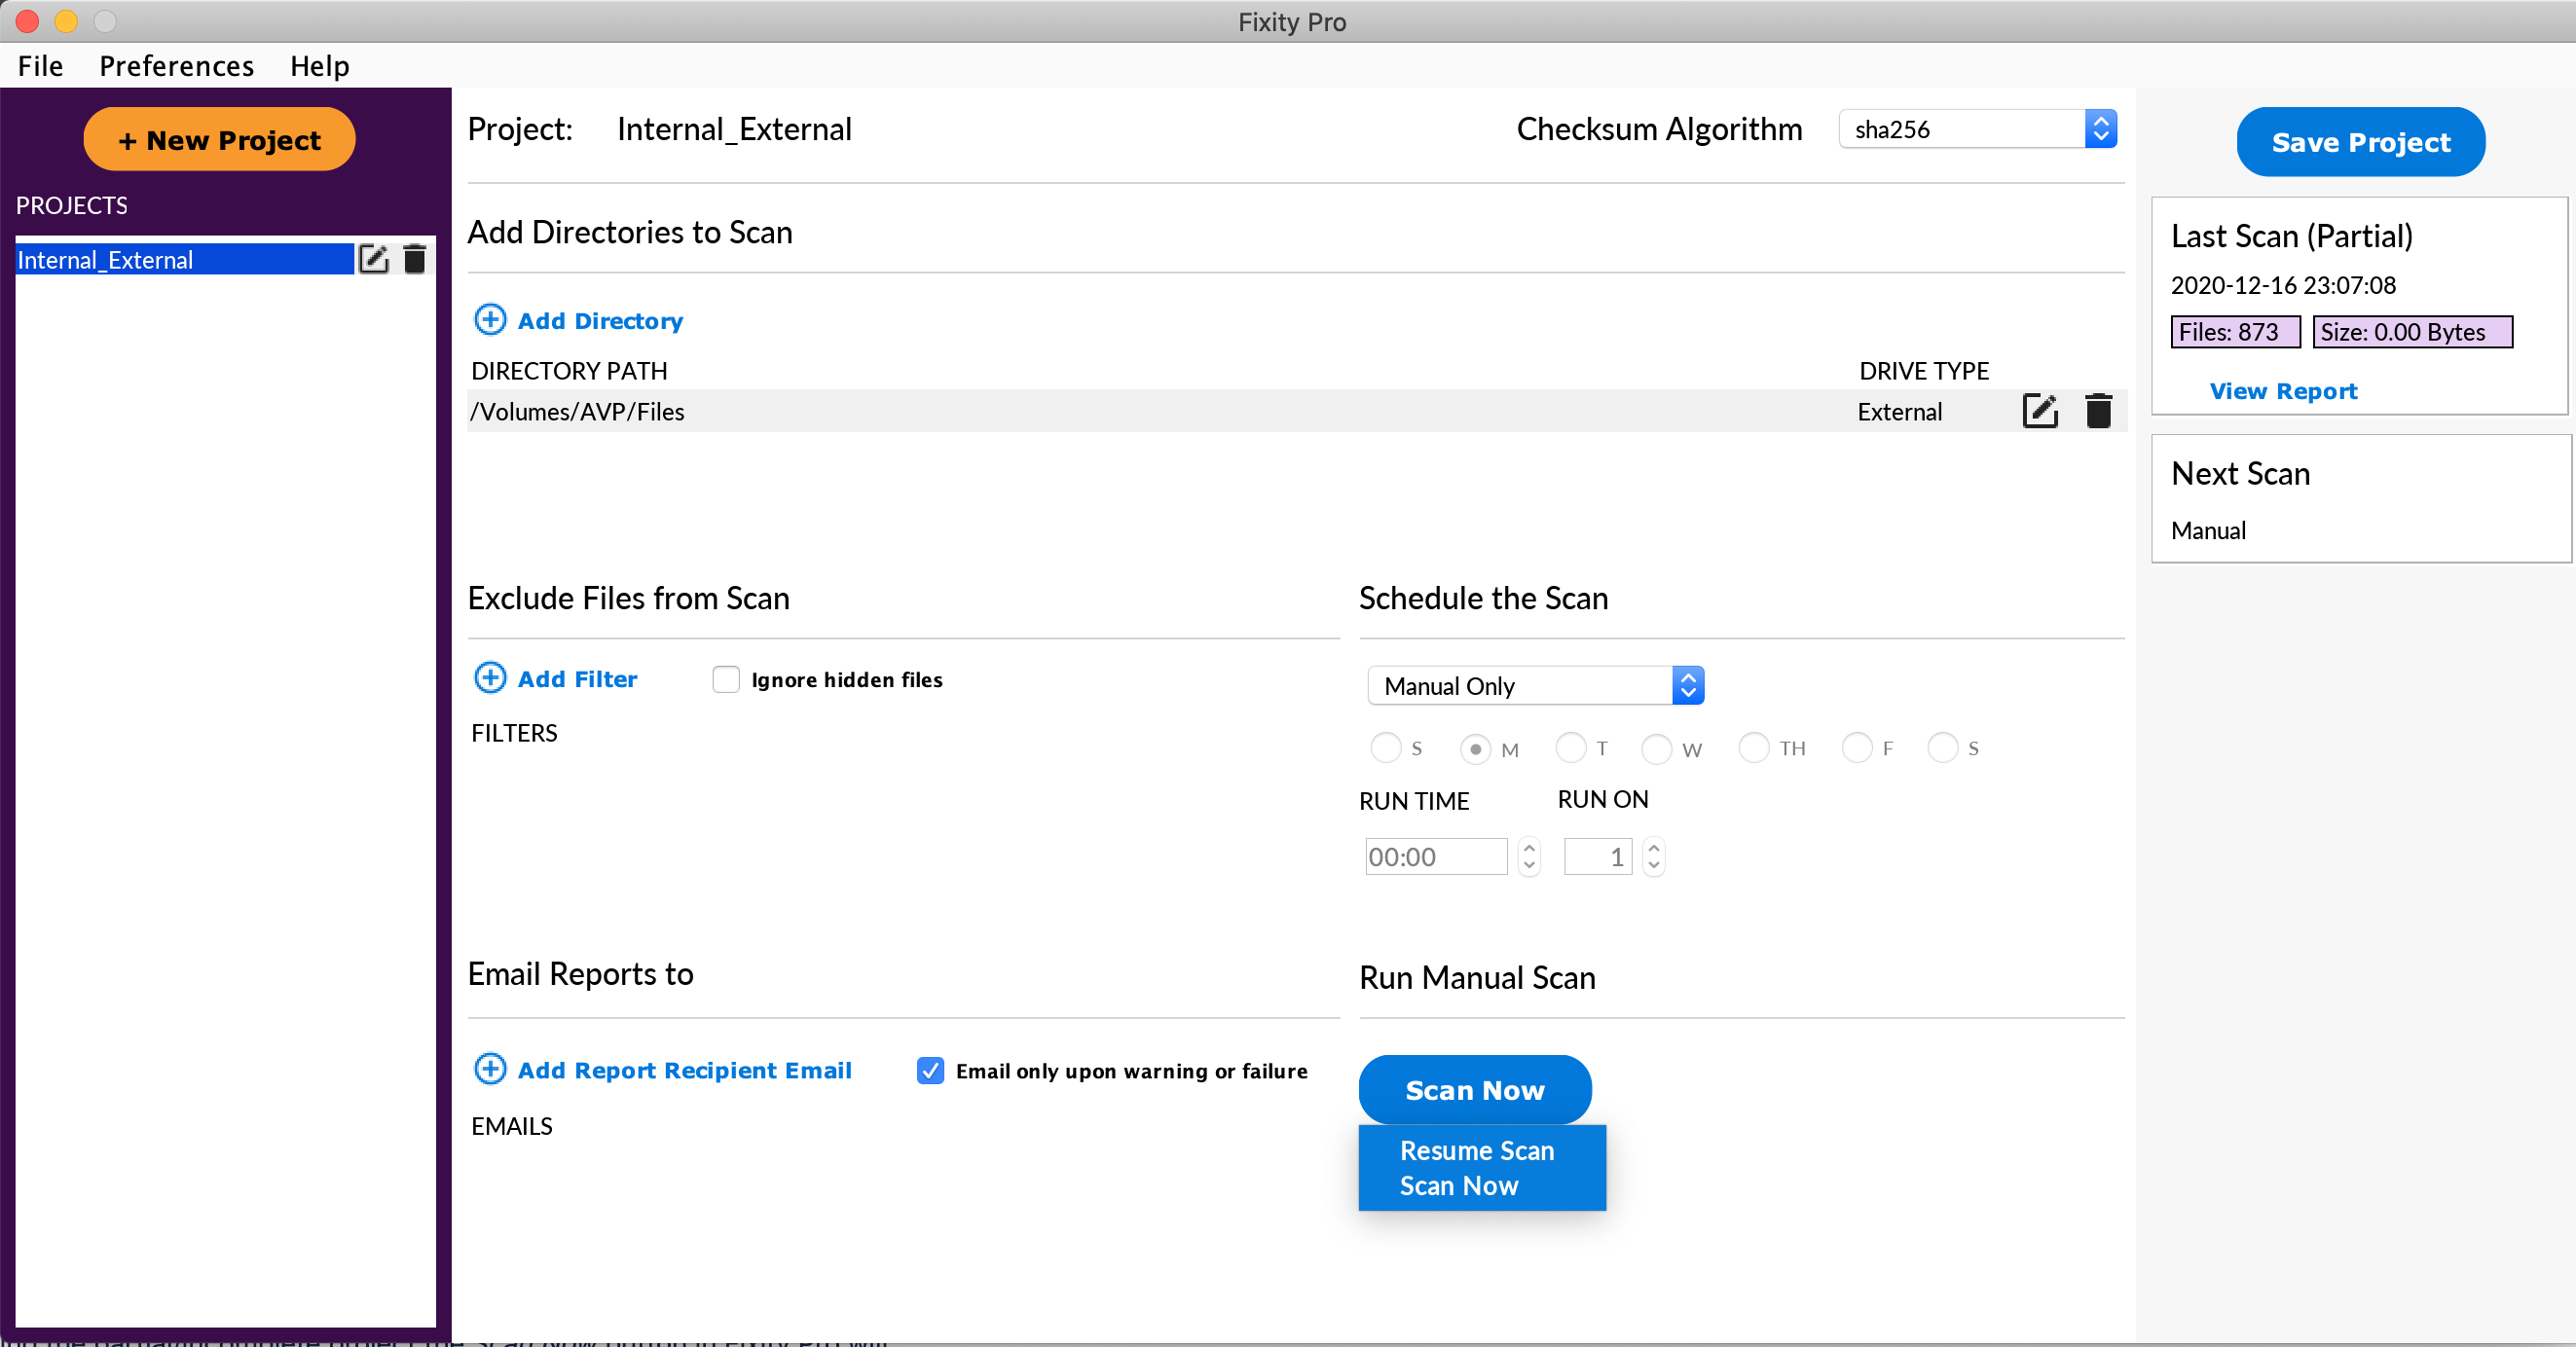Open the Preferences menu
This screenshot has height=1347, width=2576.
176,66
